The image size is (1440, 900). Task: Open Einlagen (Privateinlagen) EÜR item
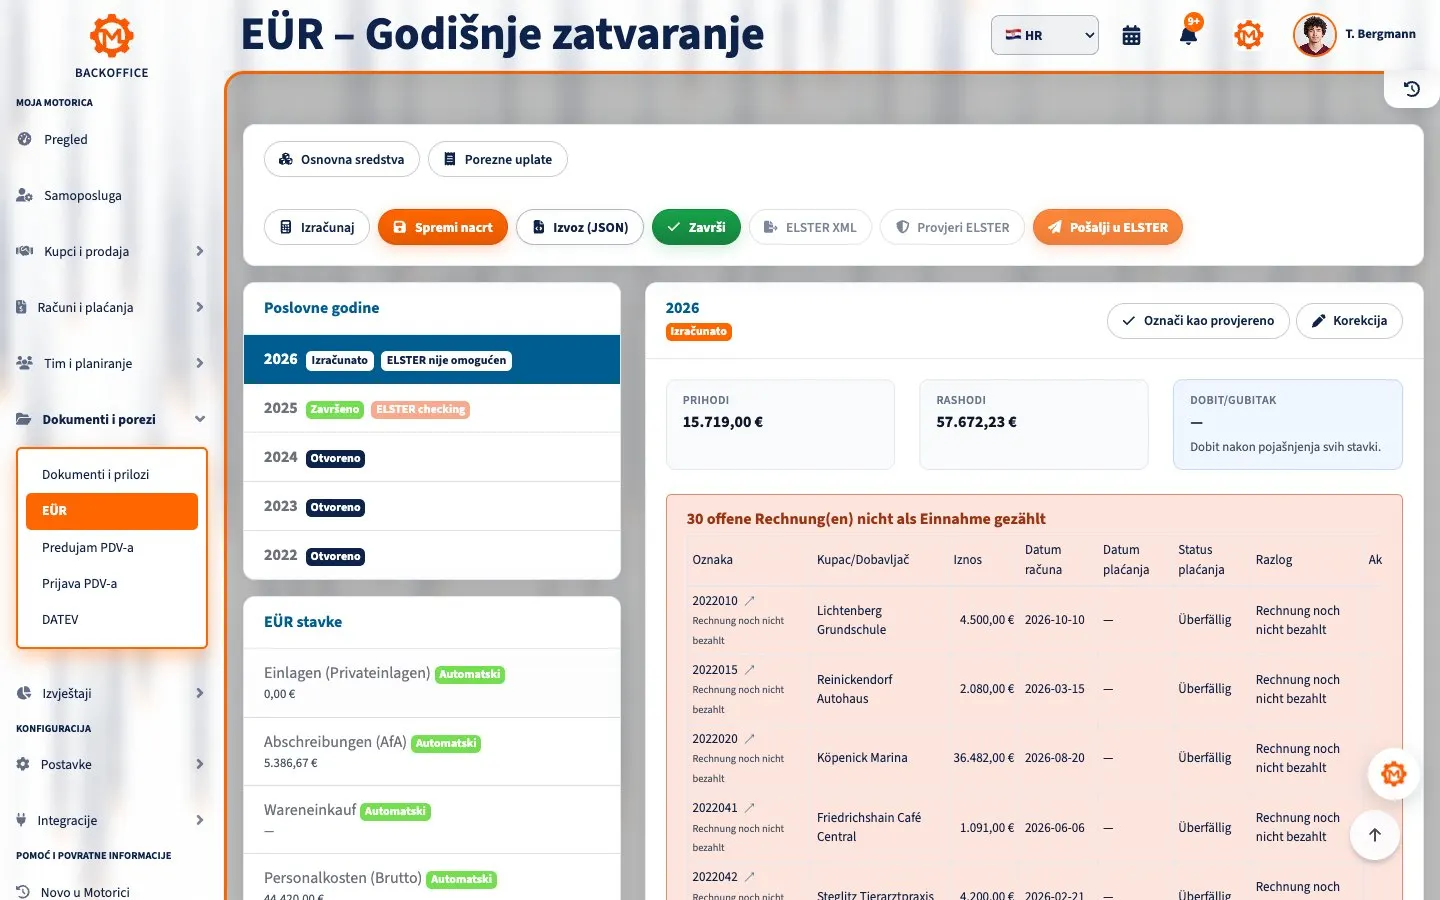click(432, 683)
